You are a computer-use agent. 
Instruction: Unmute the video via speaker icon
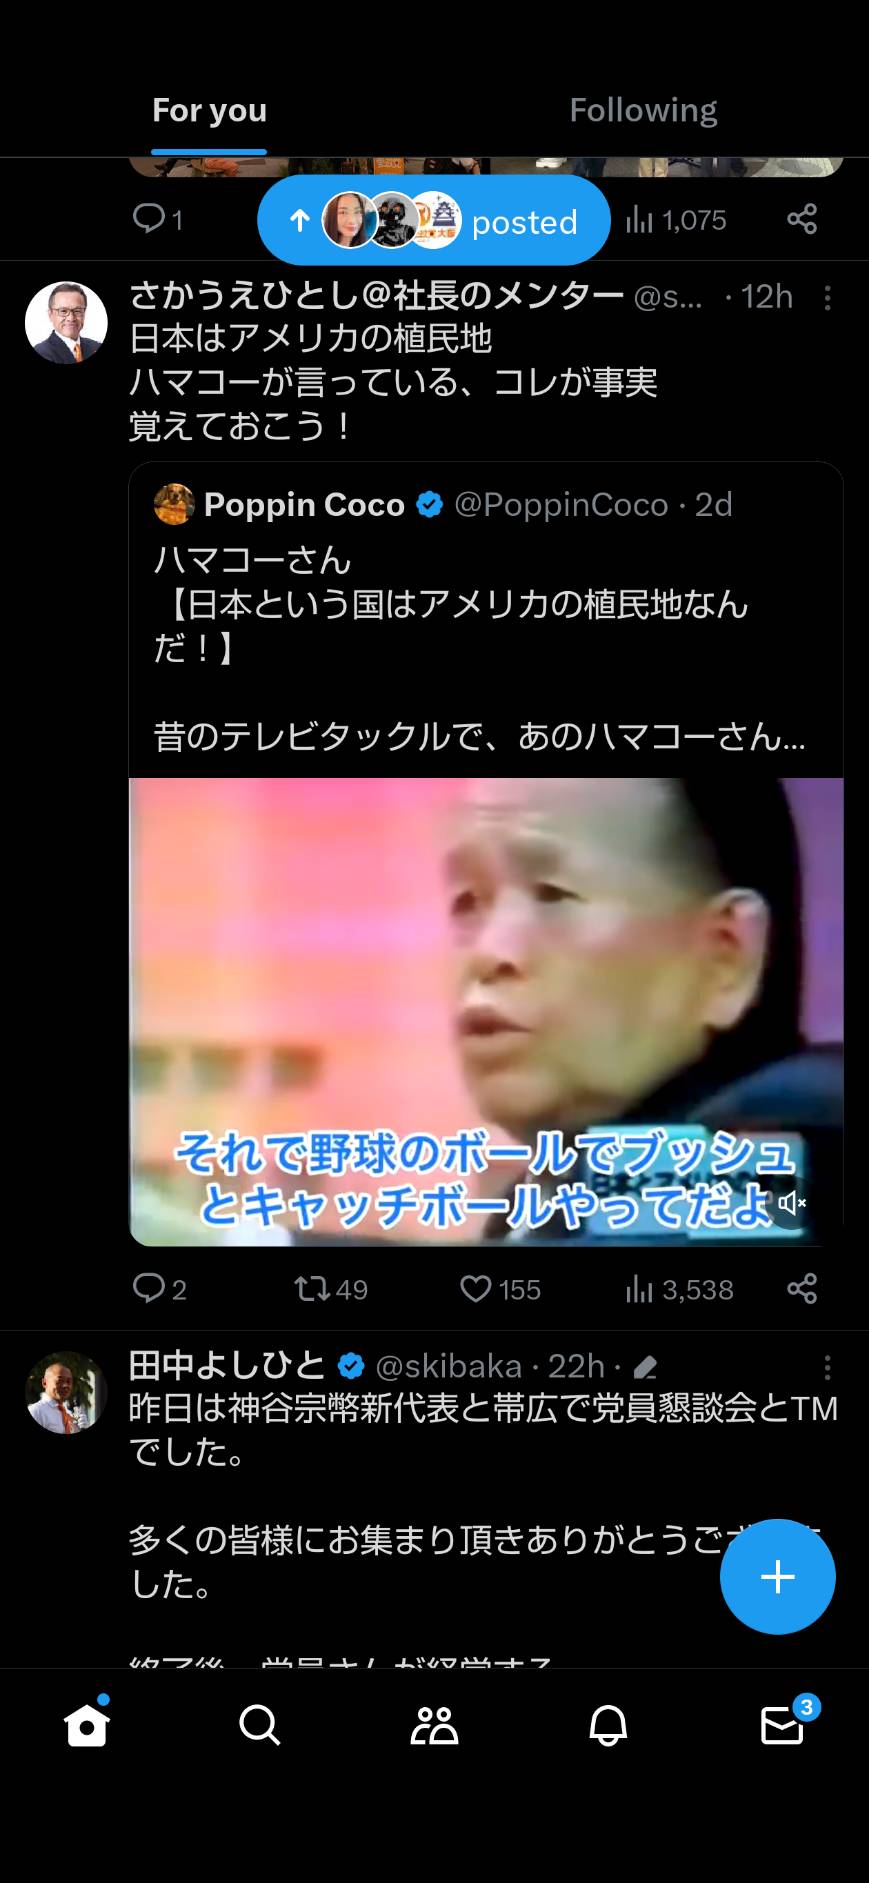coord(792,1202)
